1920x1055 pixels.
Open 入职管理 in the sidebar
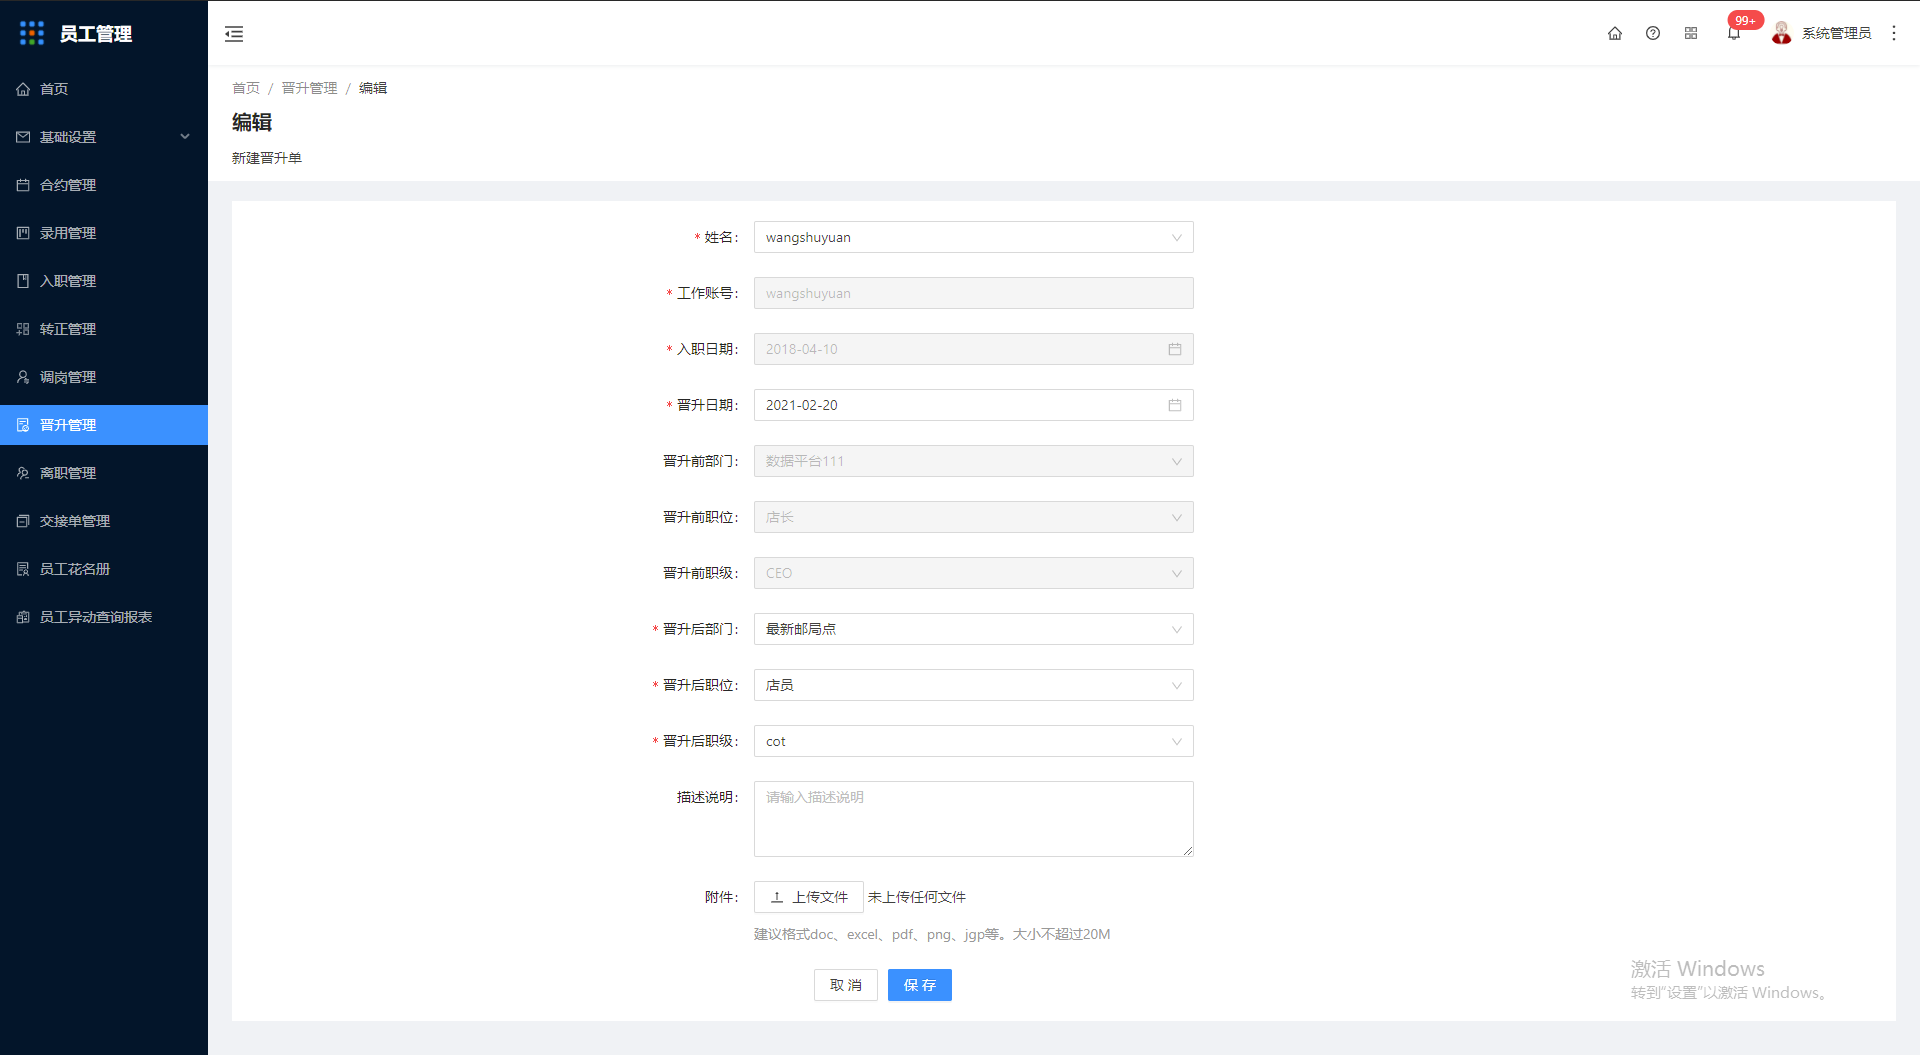pos(104,281)
